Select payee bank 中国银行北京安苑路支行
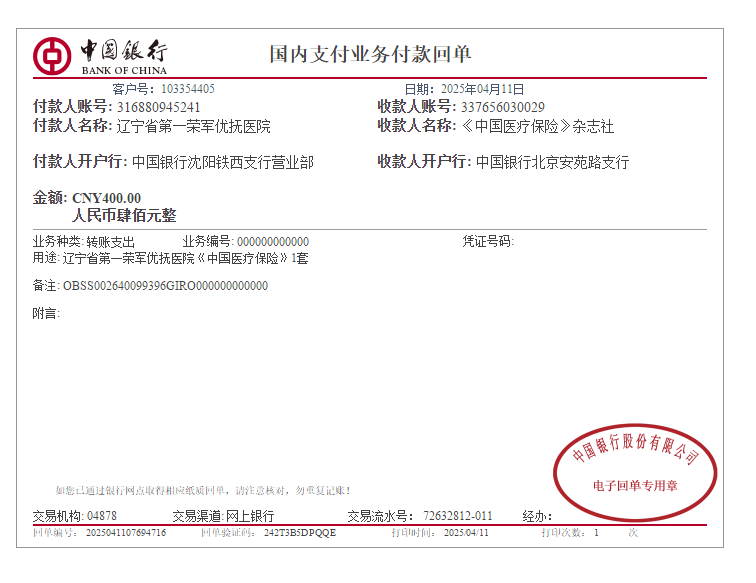756x583 pixels. coord(553,162)
